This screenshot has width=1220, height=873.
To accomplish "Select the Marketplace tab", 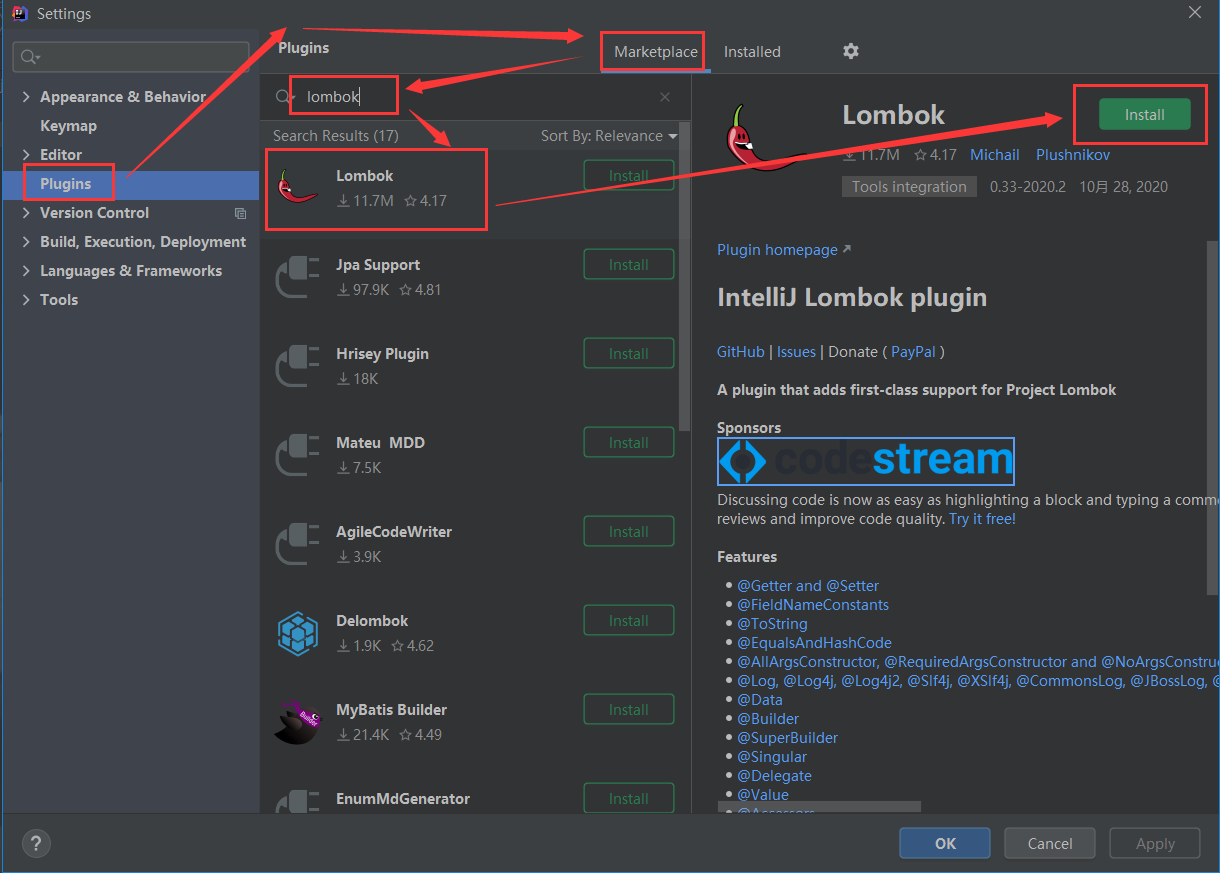I will pyautogui.click(x=652, y=51).
